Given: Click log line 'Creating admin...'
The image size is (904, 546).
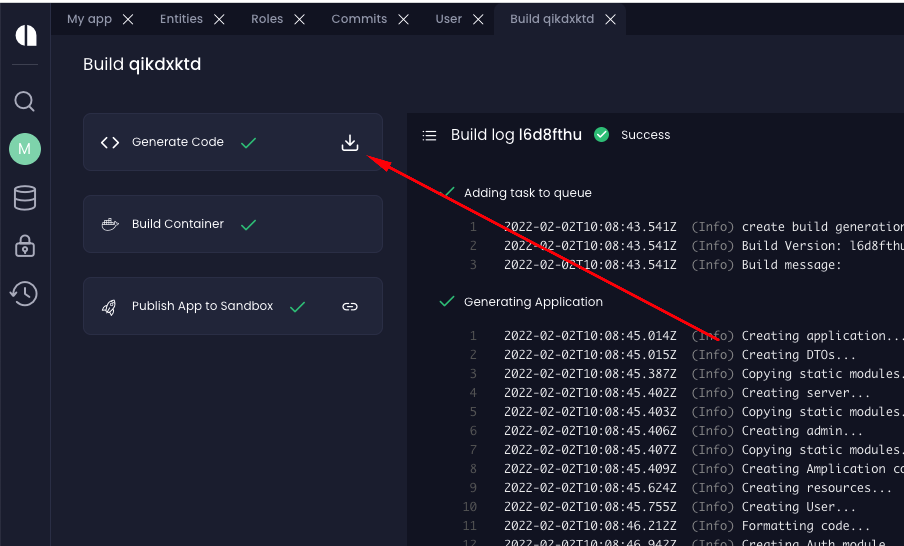Looking at the screenshot, I should coord(802,431).
